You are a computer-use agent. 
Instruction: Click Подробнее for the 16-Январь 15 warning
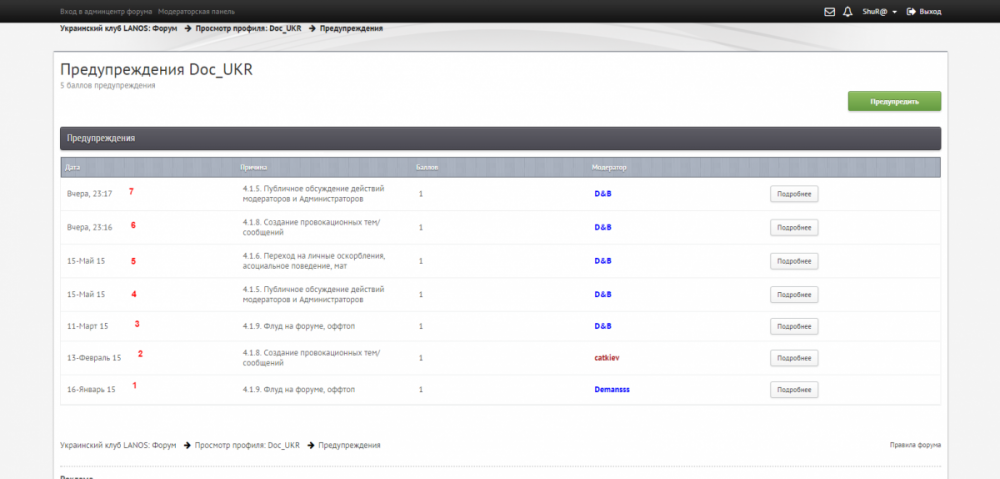click(x=794, y=389)
